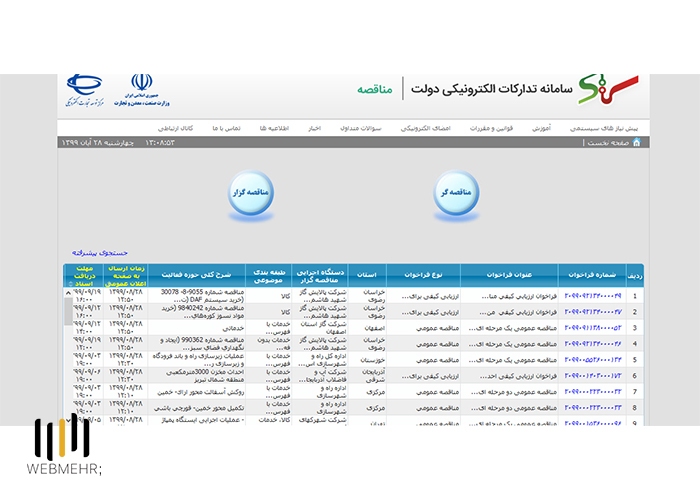Open the tender number link in row 7
Image resolution: width=700 pixels, height=500 pixels.
(593, 392)
